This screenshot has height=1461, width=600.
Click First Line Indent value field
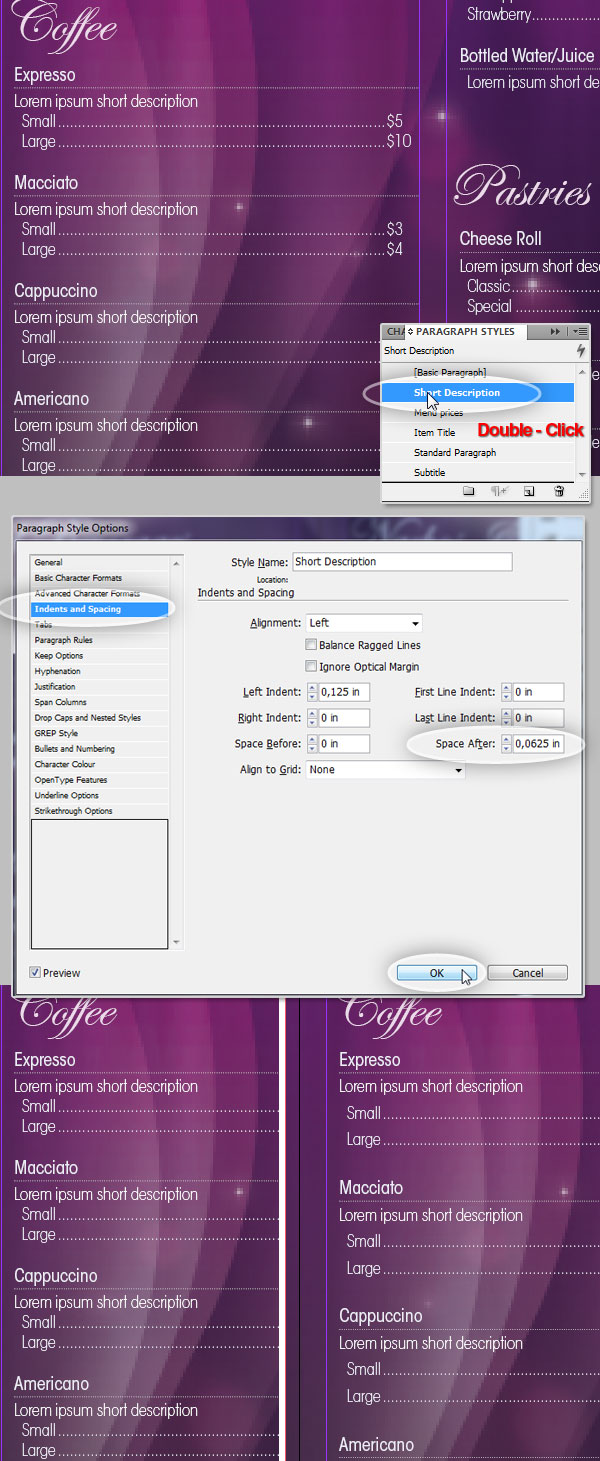click(538, 692)
